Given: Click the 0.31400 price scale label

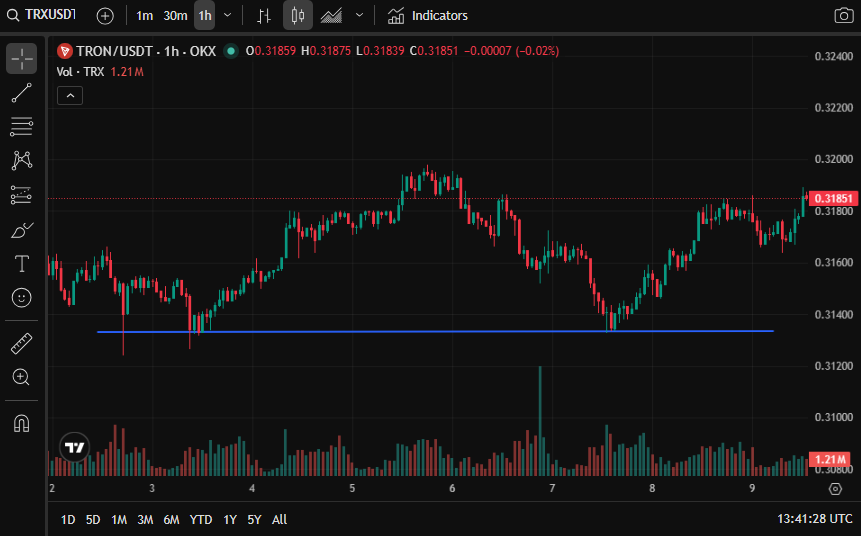Looking at the screenshot, I should [x=834, y=315].
